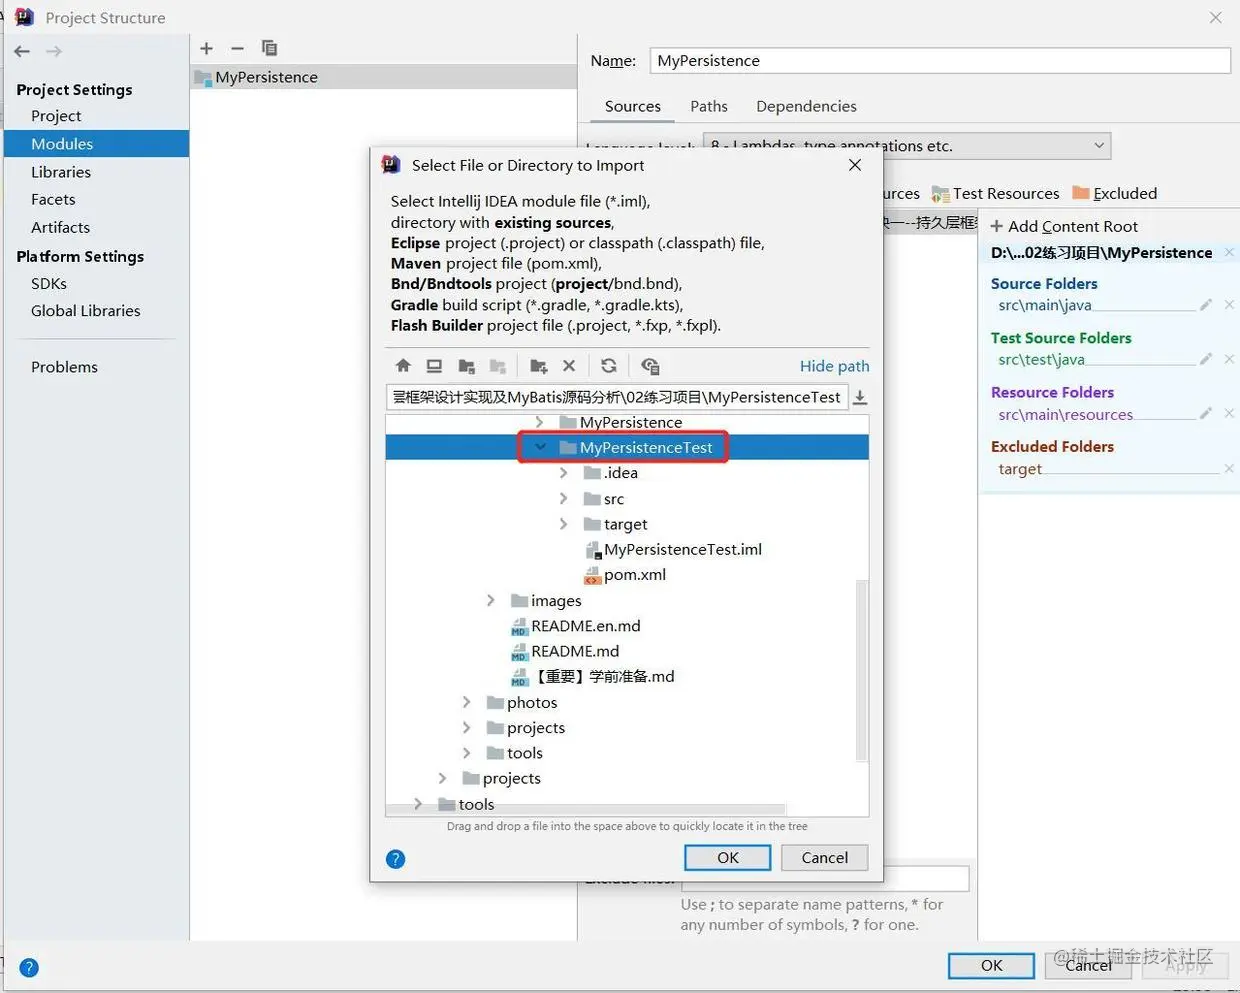Select the MyPersistence module in the list
1240x993 pixels.
pos(383,77)
